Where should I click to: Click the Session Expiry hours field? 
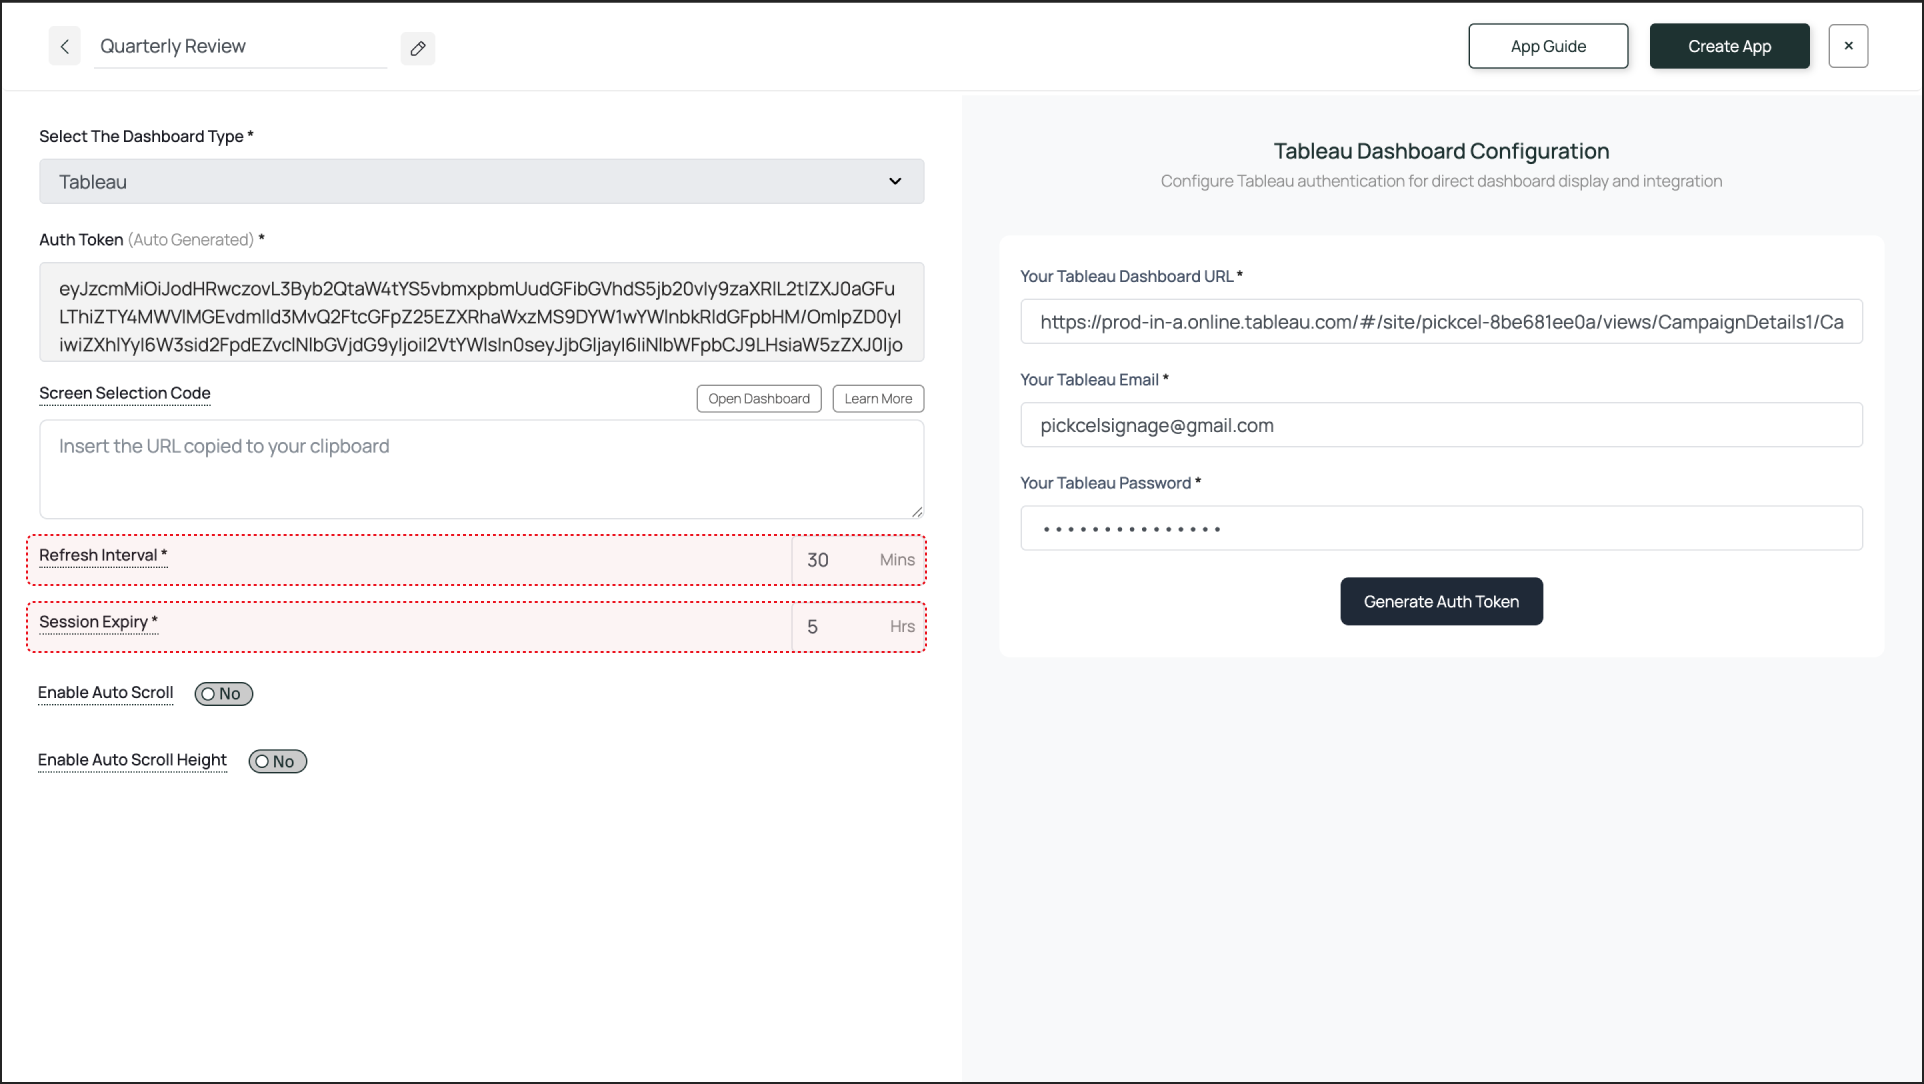pos(838,627)
